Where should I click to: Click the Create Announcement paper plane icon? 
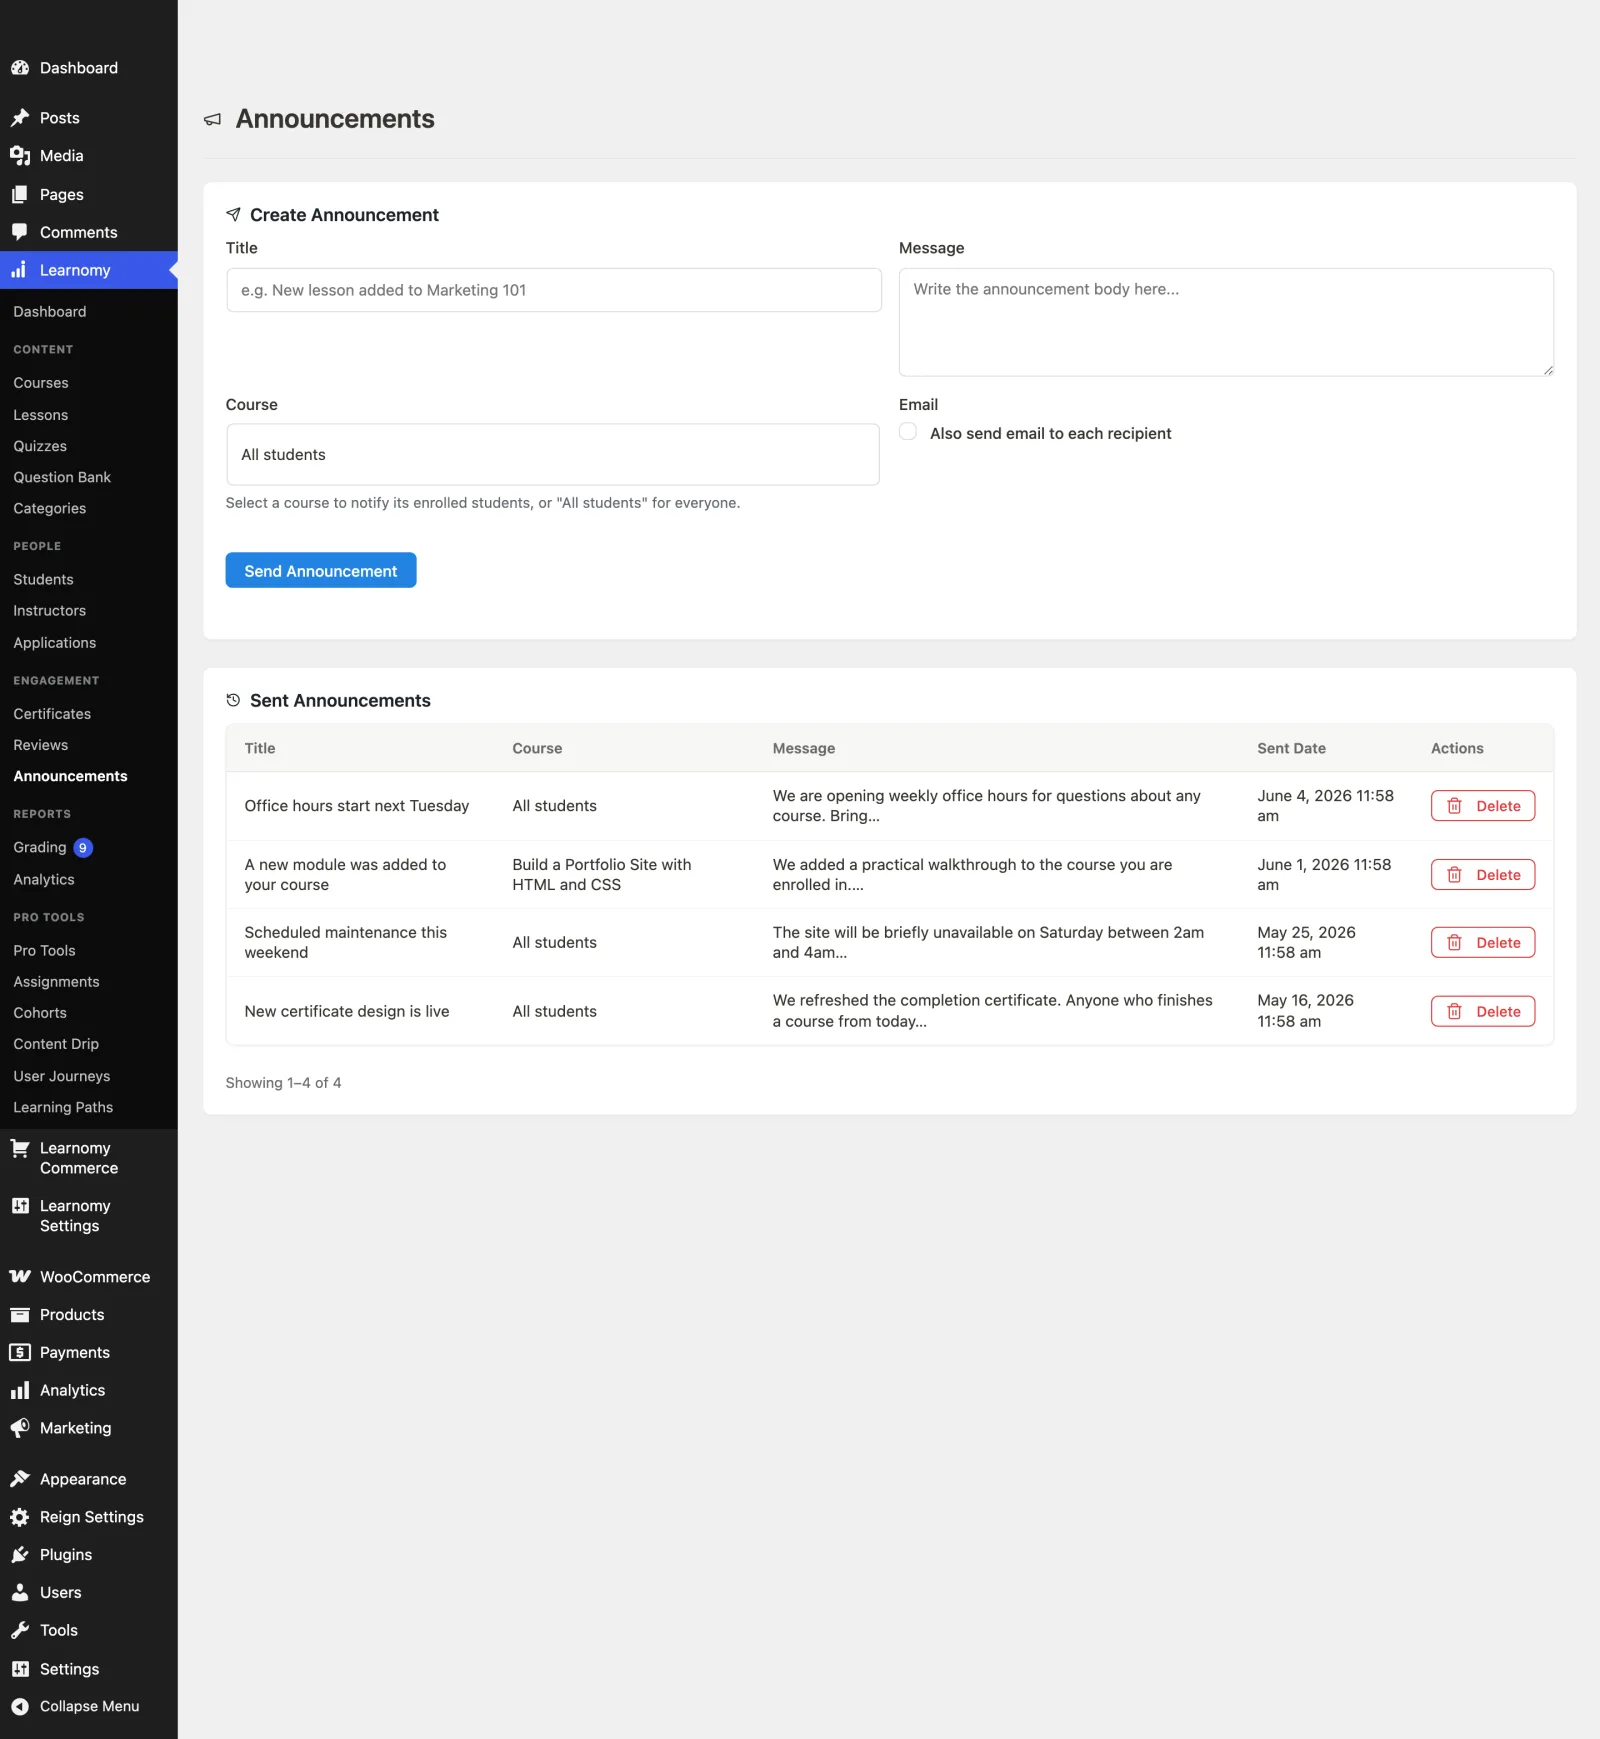[x=233, y=214]
